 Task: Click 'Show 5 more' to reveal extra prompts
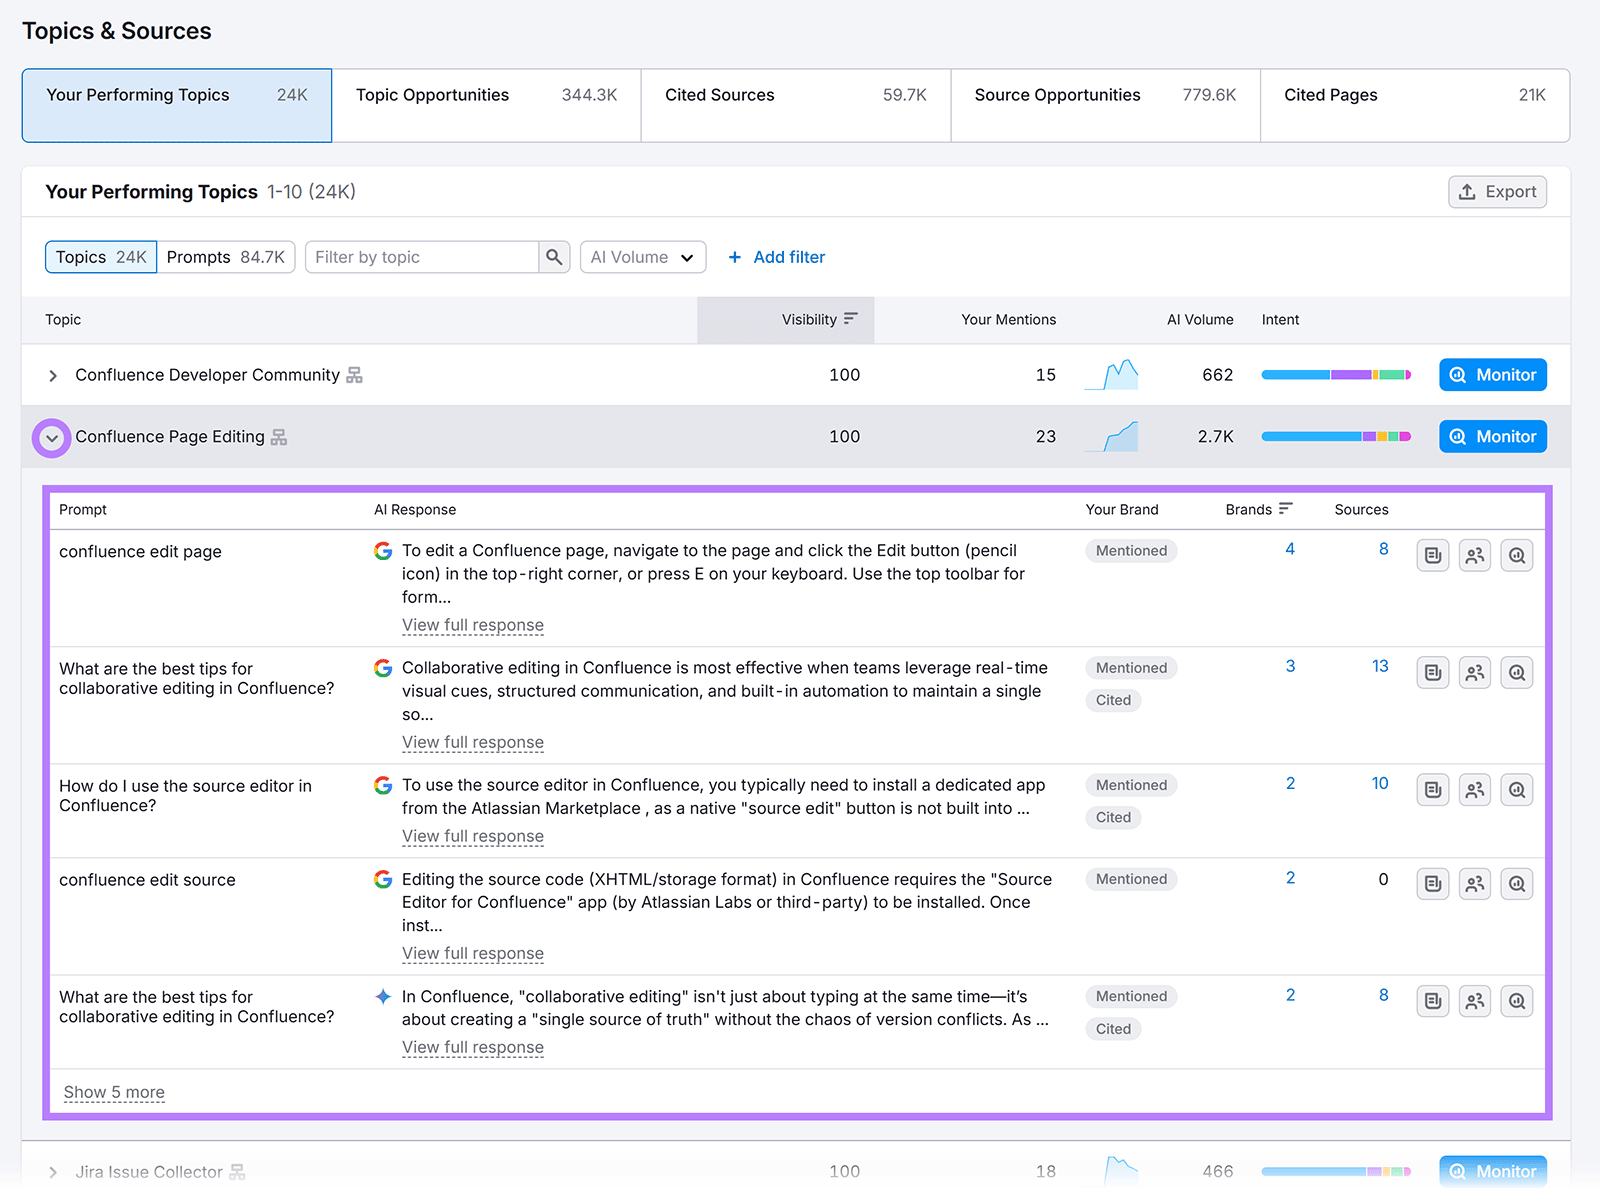[x=113, y=1092]
